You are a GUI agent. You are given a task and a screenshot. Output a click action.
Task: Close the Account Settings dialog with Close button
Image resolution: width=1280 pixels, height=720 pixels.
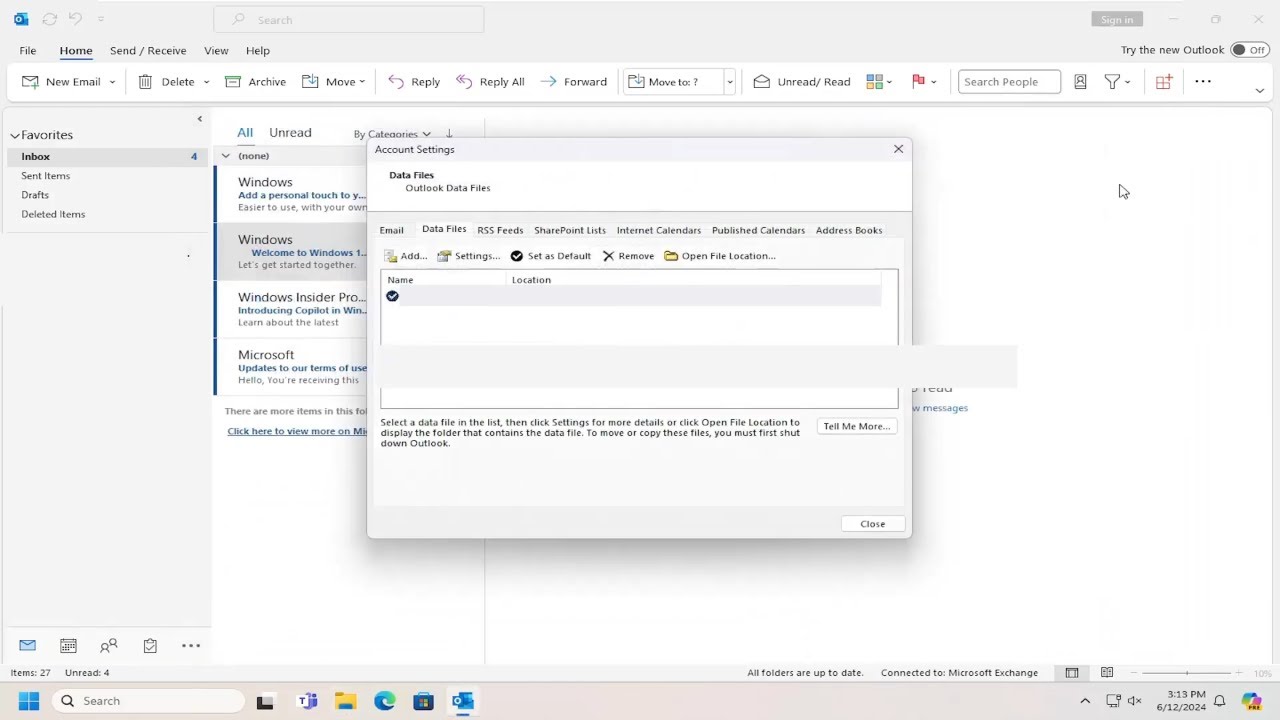pyautogui.click(x=873, y=524)
